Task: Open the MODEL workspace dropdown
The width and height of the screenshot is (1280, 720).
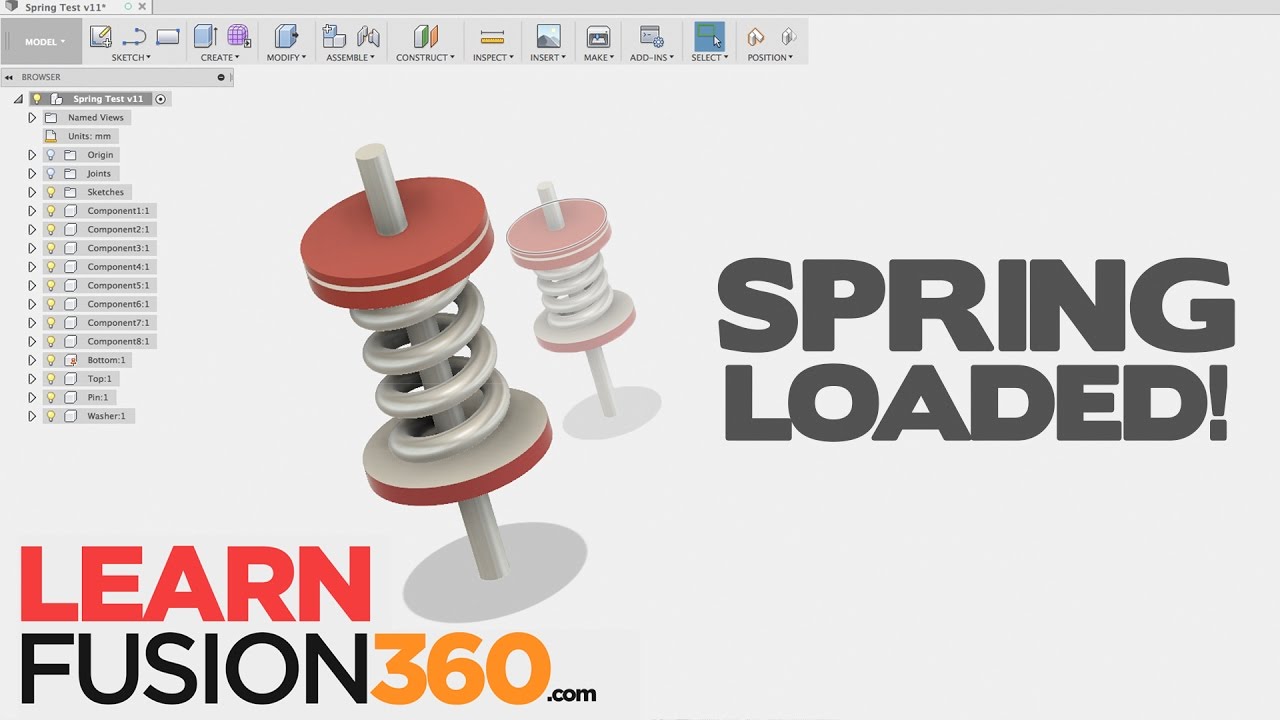Action: tap(45, 42)
